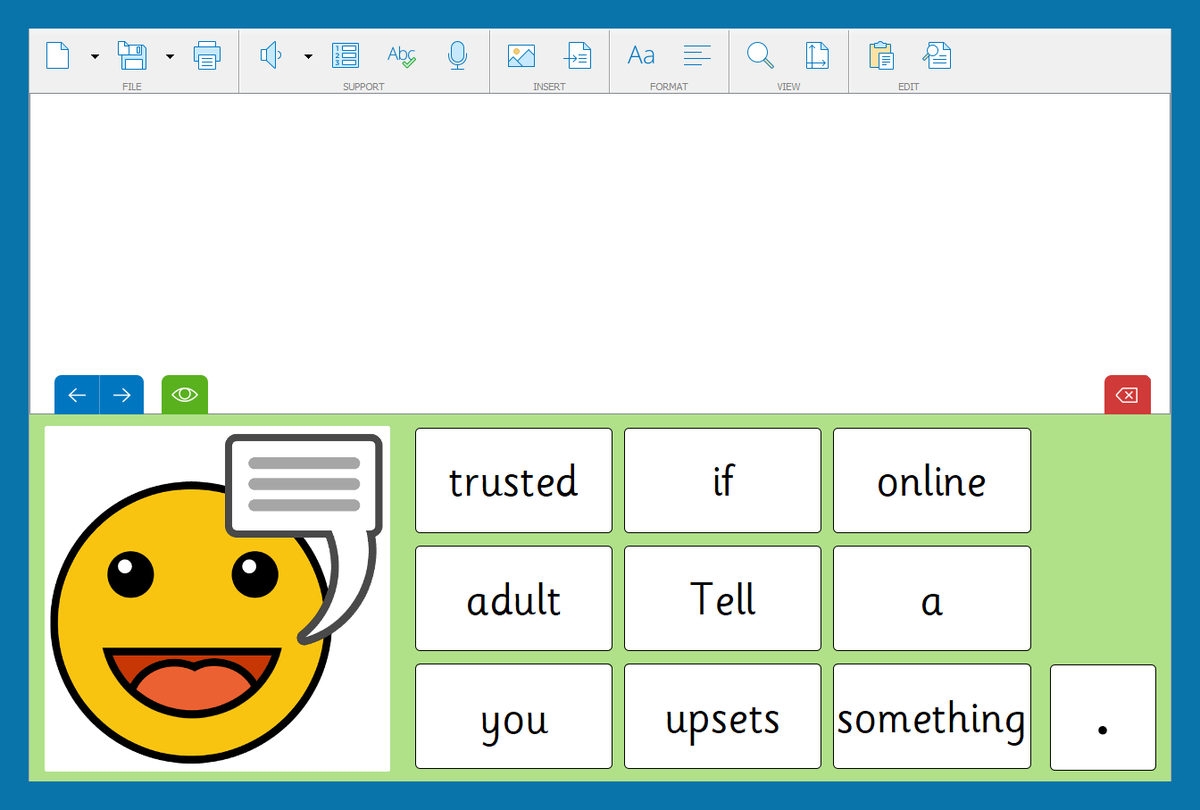The width and height of the screenshot is (1200, 810).
Task: Open the new document dropdown arrow
Action: (94, 56)
